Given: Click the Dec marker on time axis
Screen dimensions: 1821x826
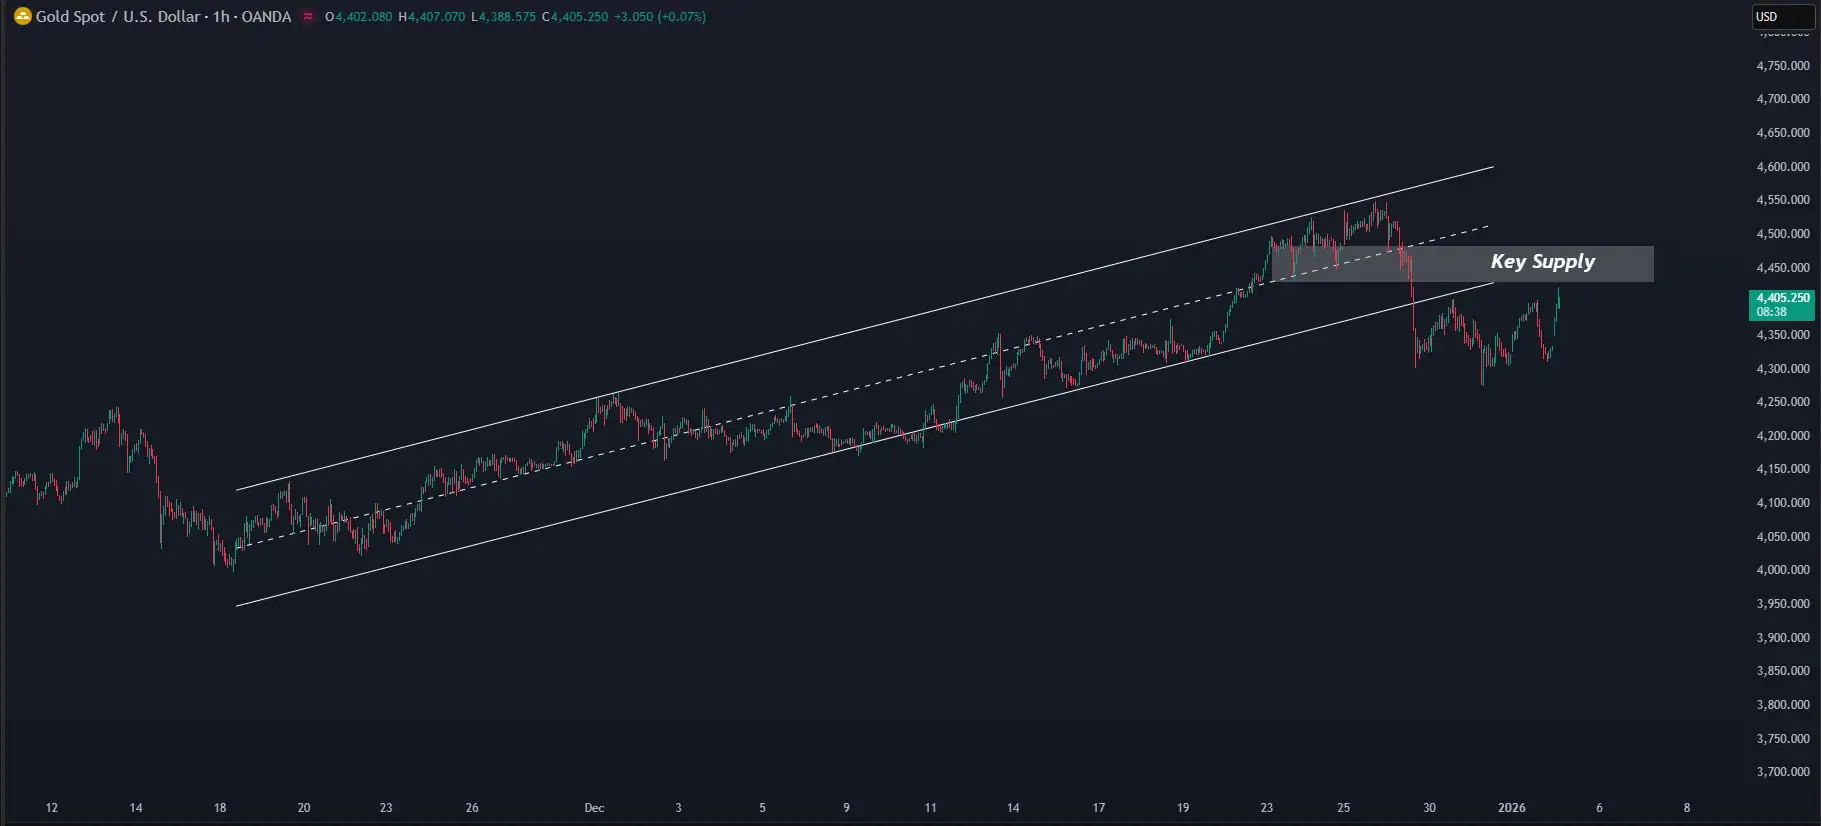Looking at the screenshot, I should [594, 808].
